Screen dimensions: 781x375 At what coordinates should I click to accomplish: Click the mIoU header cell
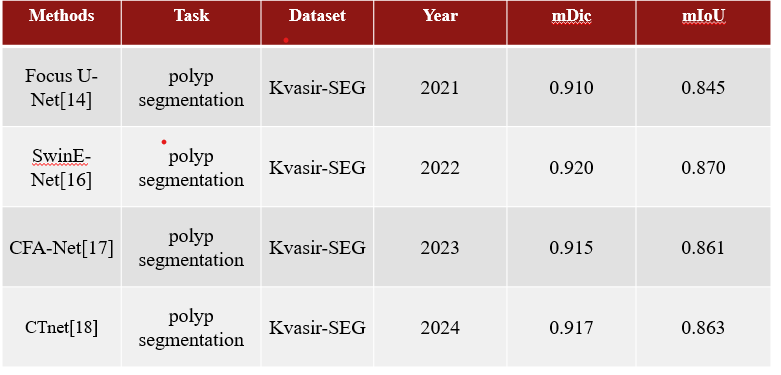[703, 23]
